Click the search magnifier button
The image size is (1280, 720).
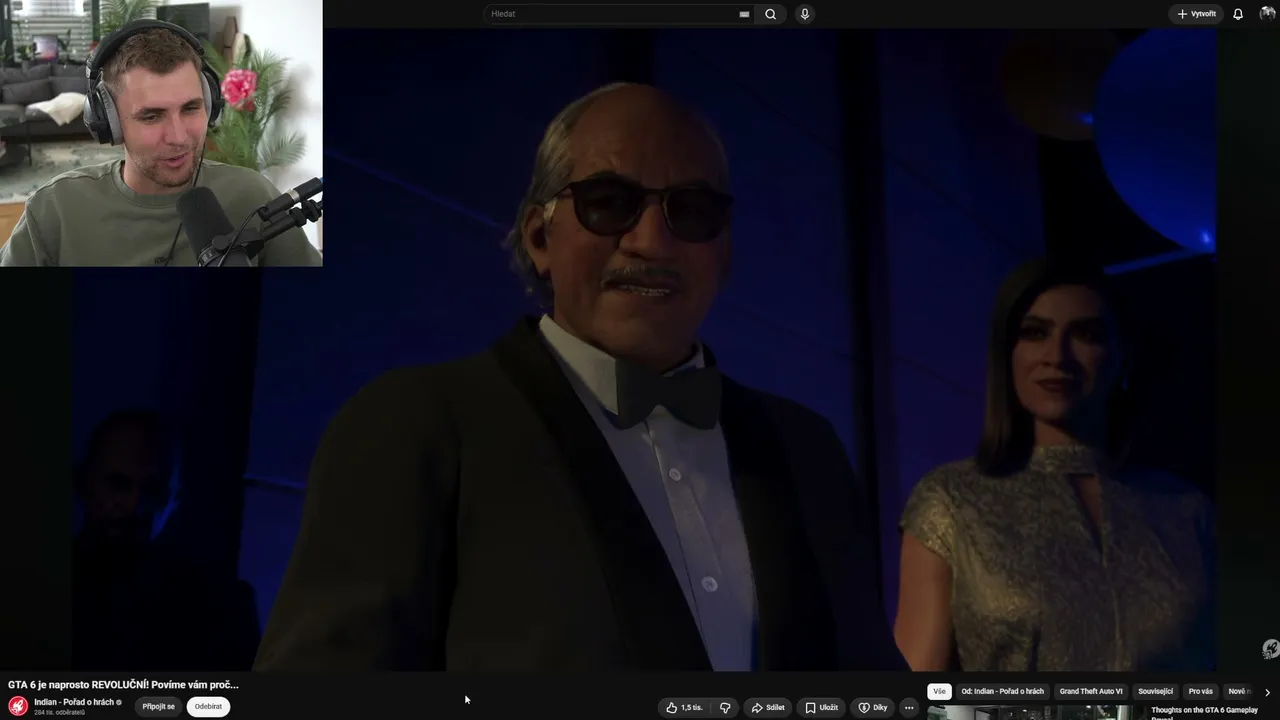coord(770,14)
